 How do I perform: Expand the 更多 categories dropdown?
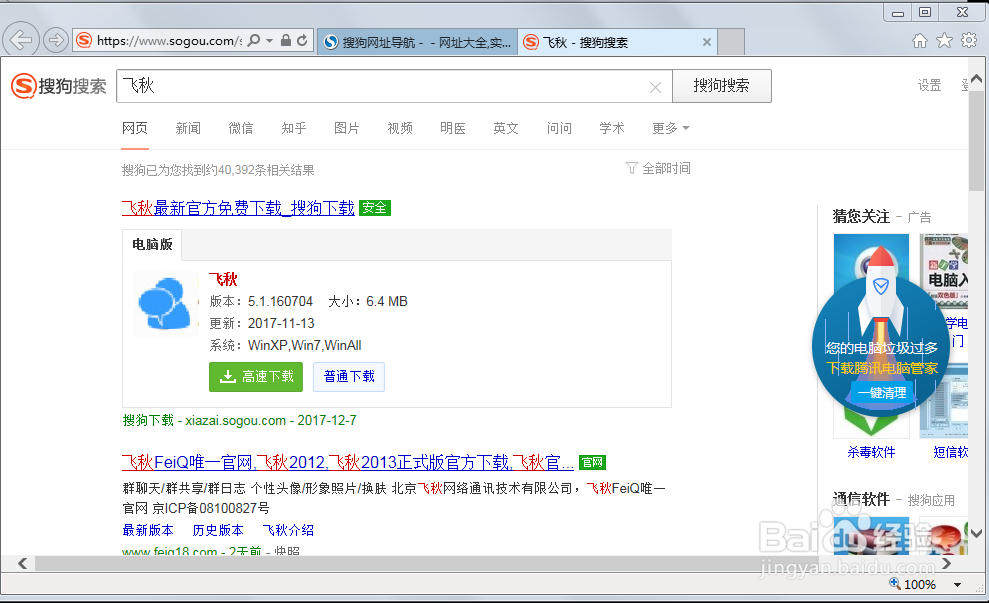(x=670, y=128)
